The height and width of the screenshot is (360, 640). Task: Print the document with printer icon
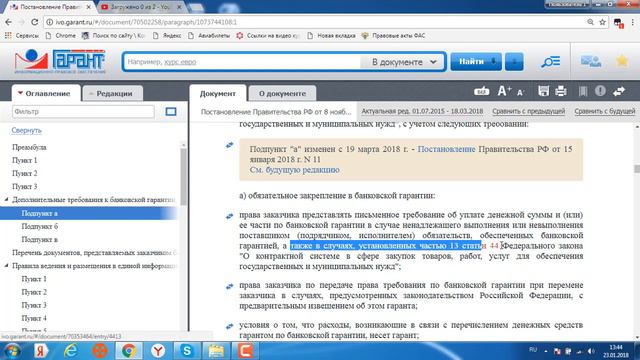pyautogui.click(x=561, y=91)
